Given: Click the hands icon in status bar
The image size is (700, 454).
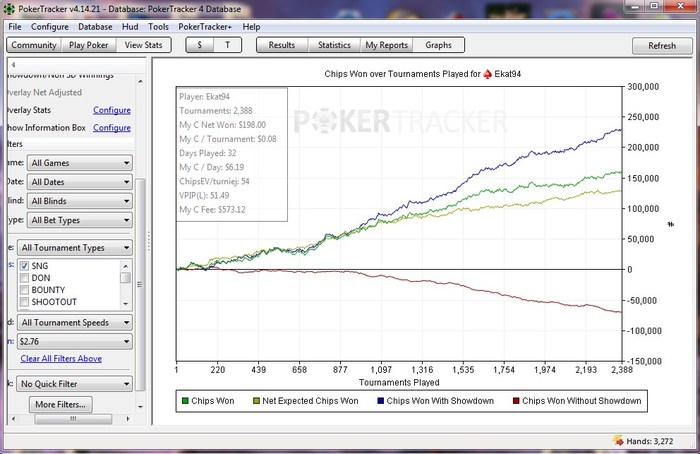Looking at the screenshot, I should [618, 441].
